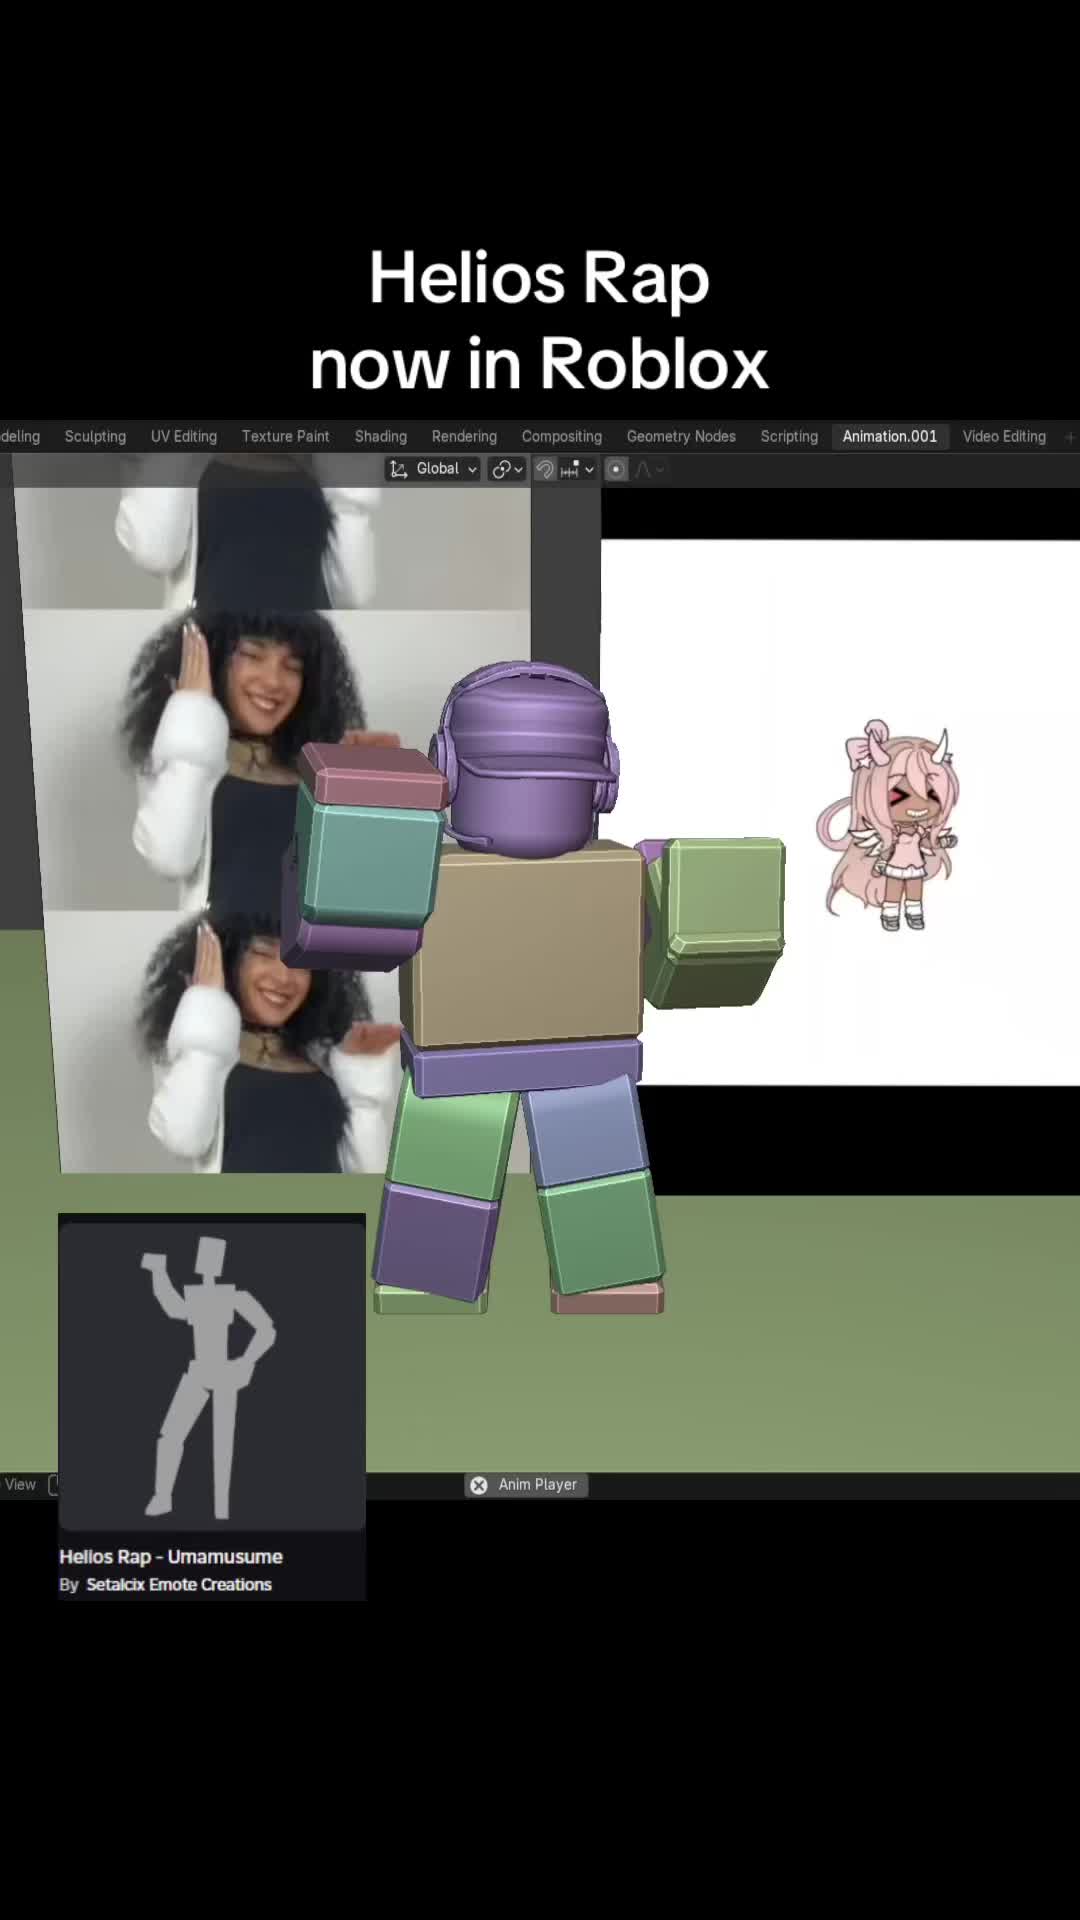
Task: Switch to the Texture Paint workspace tab
Action: 285,436
